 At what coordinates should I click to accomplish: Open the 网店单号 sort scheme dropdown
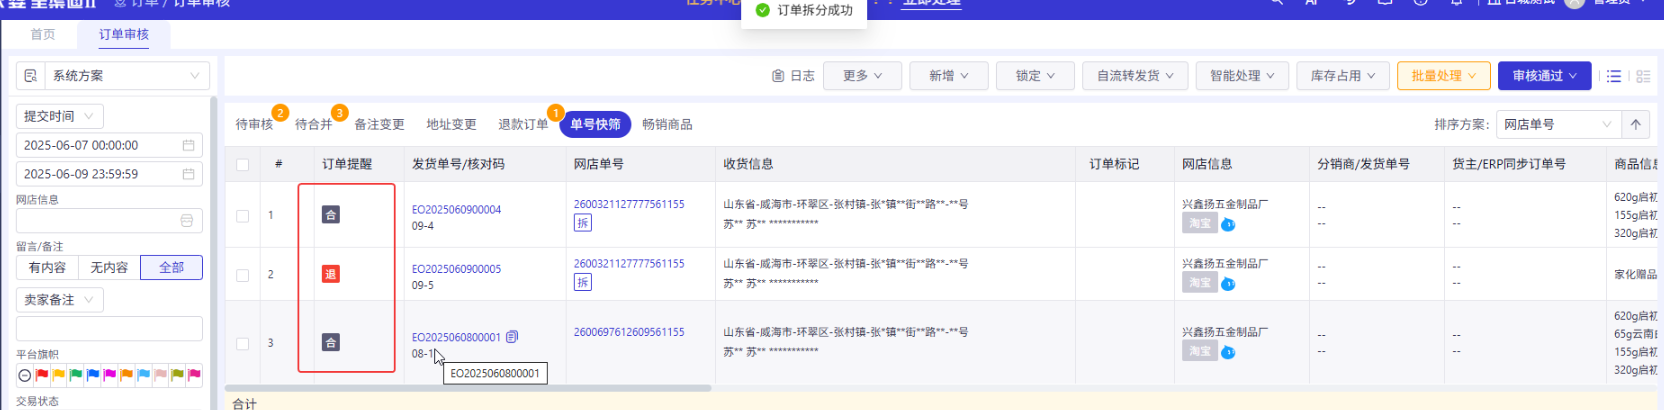coord(1558,124)
